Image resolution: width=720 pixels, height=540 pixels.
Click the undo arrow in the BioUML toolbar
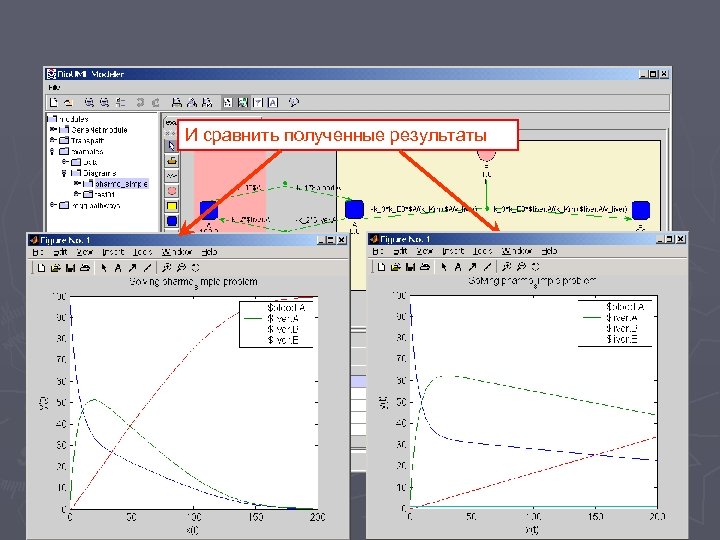140,102
